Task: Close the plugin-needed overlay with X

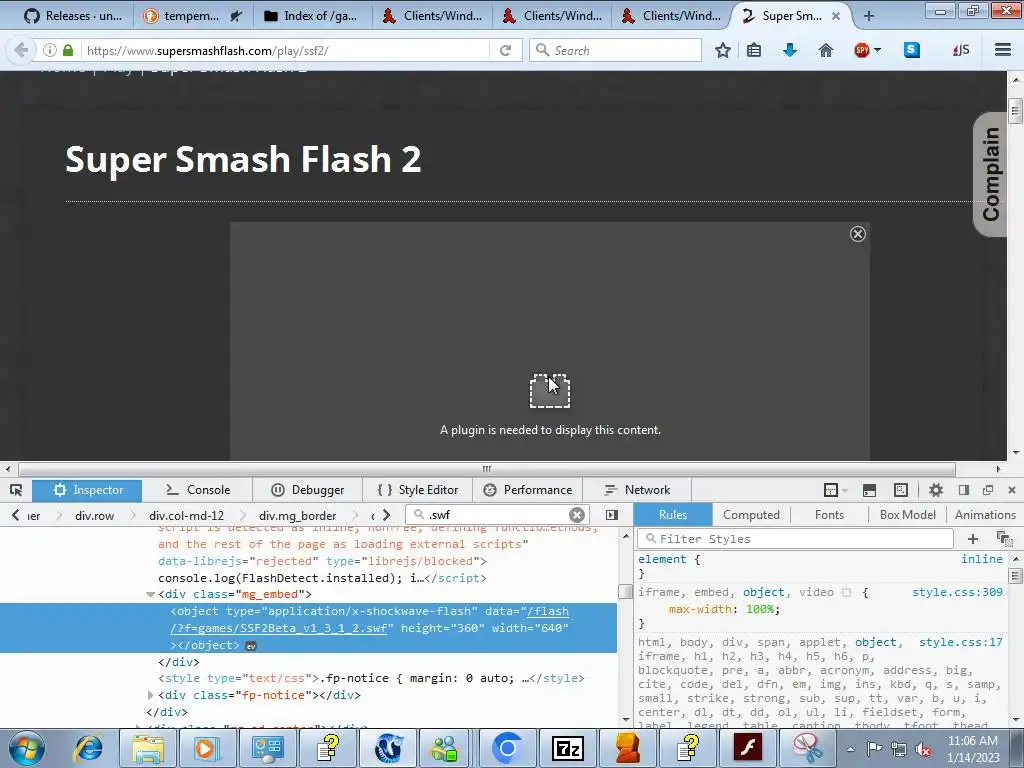Action: tap(857, 234)
